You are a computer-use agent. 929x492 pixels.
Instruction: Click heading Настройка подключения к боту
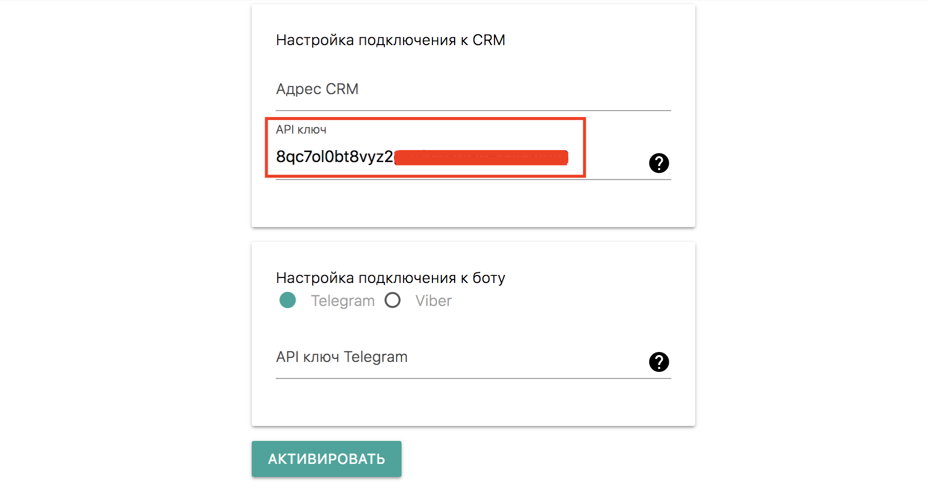(390, 278)
